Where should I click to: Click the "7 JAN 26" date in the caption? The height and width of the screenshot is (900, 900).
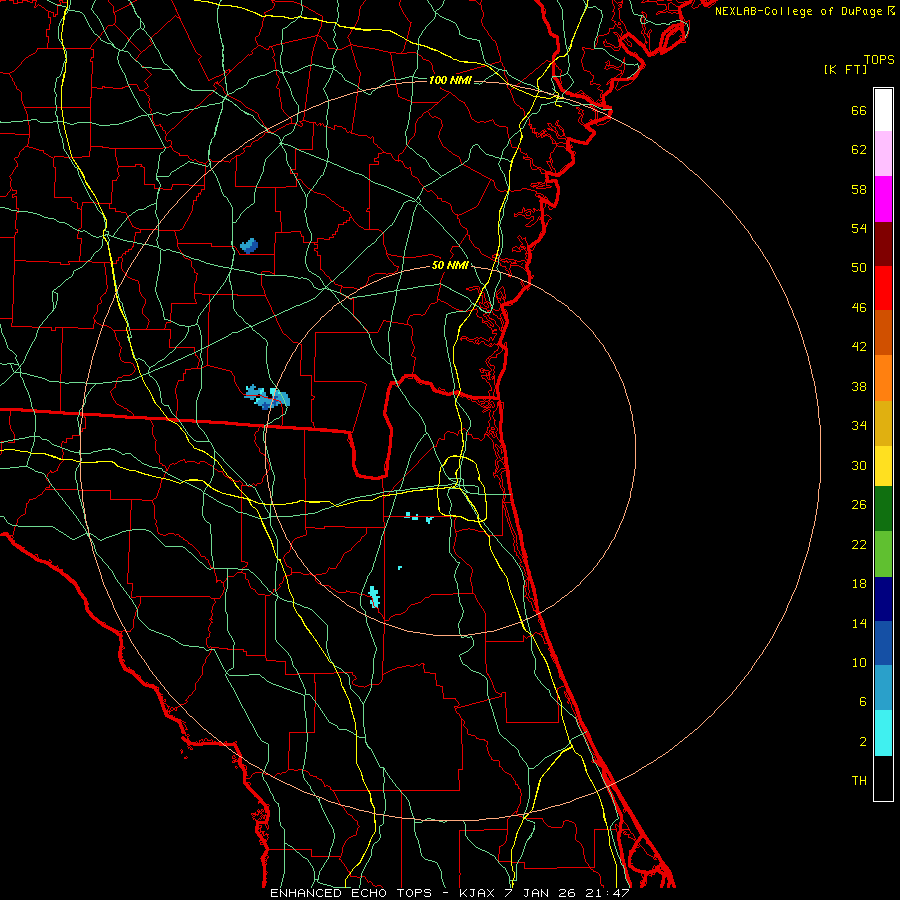(x=542, y=893)
